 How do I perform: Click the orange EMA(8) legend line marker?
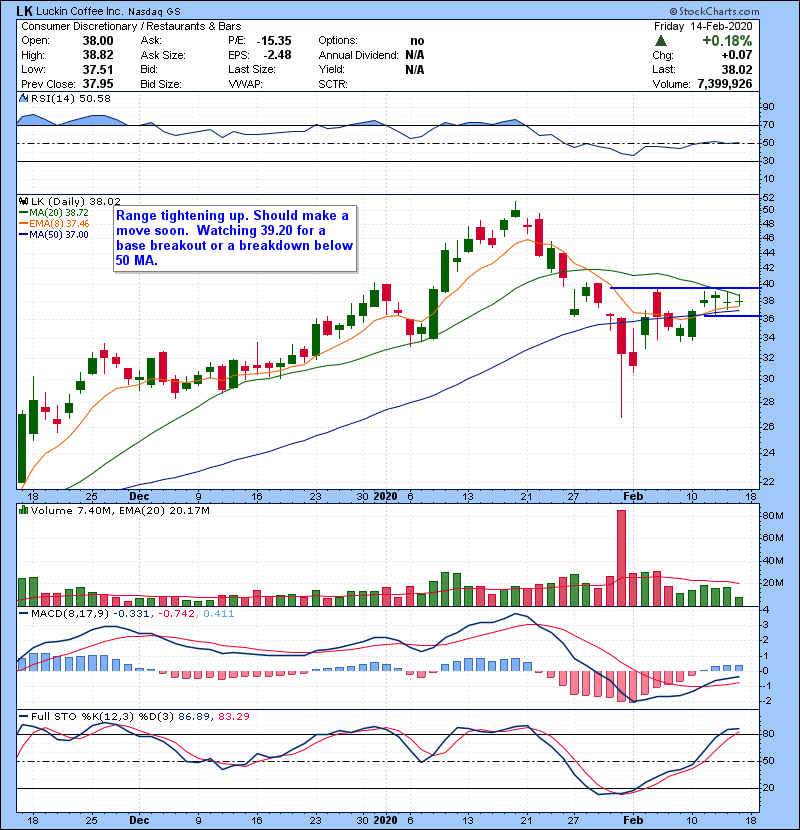click(23, 224)
